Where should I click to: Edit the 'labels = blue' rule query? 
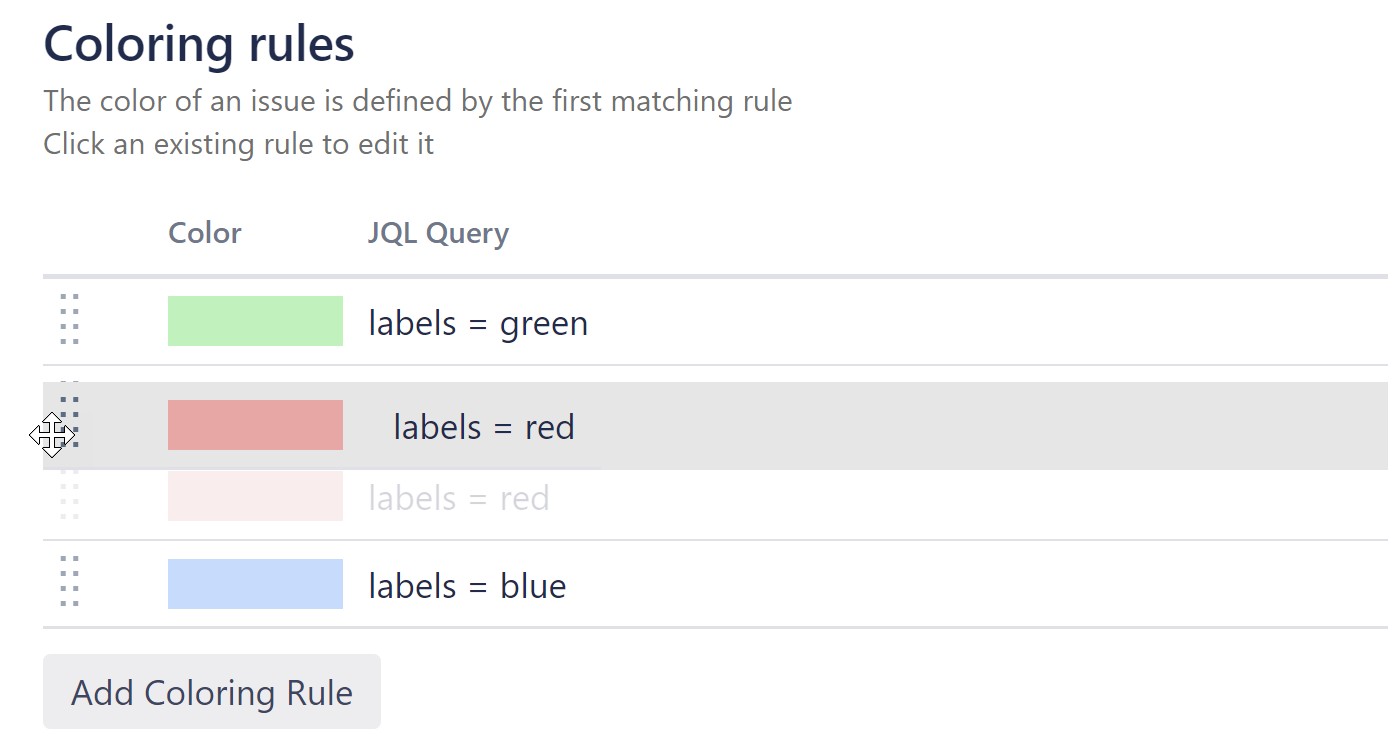click(467, 585)
